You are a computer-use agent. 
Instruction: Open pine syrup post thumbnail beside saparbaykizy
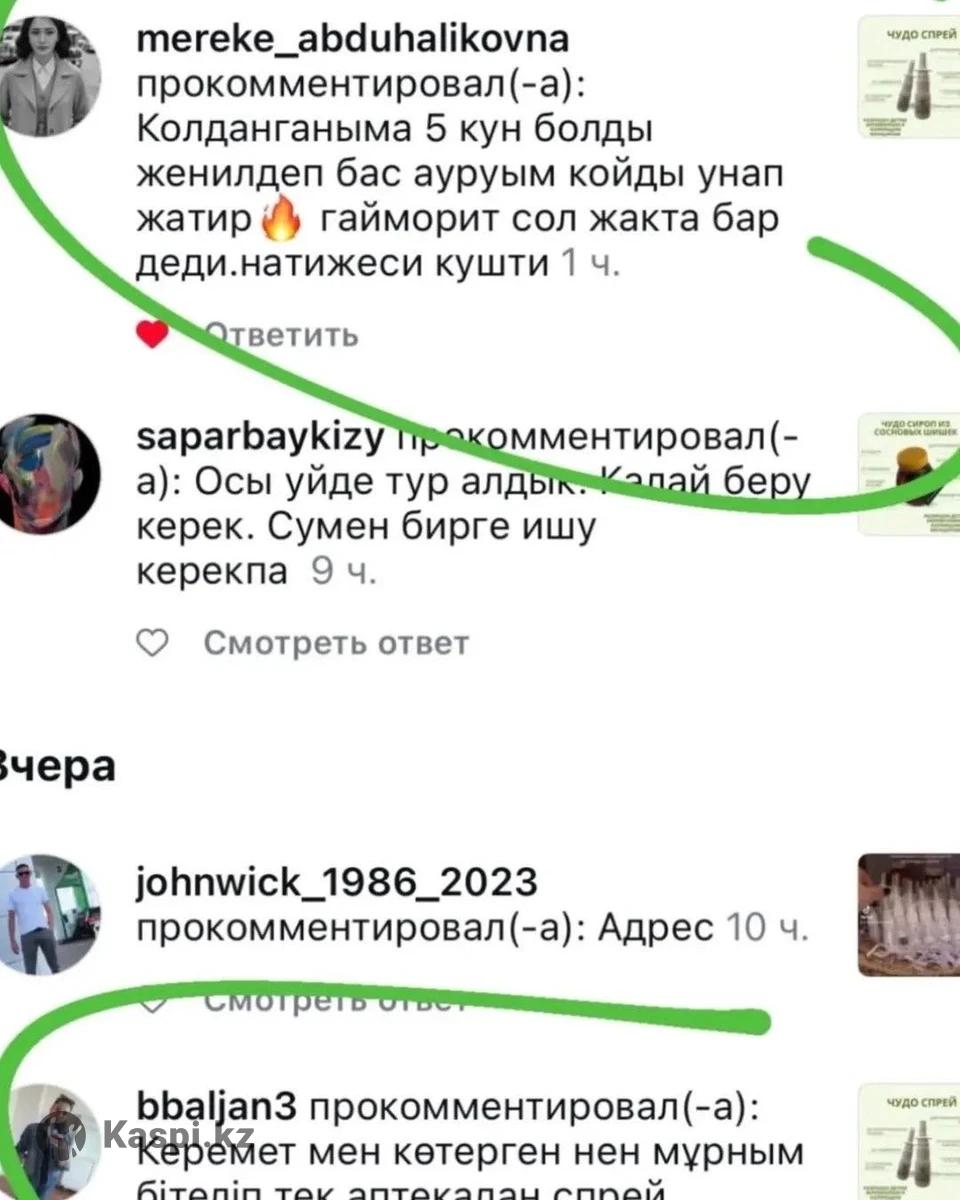909,475
